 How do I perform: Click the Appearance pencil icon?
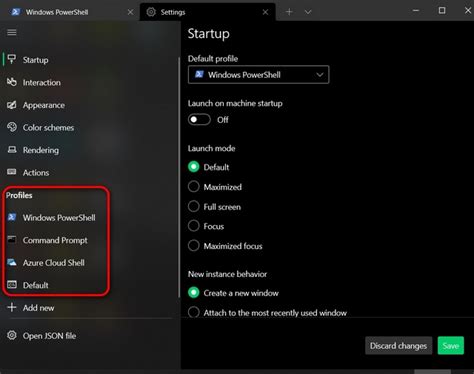[x=12, y=105]
